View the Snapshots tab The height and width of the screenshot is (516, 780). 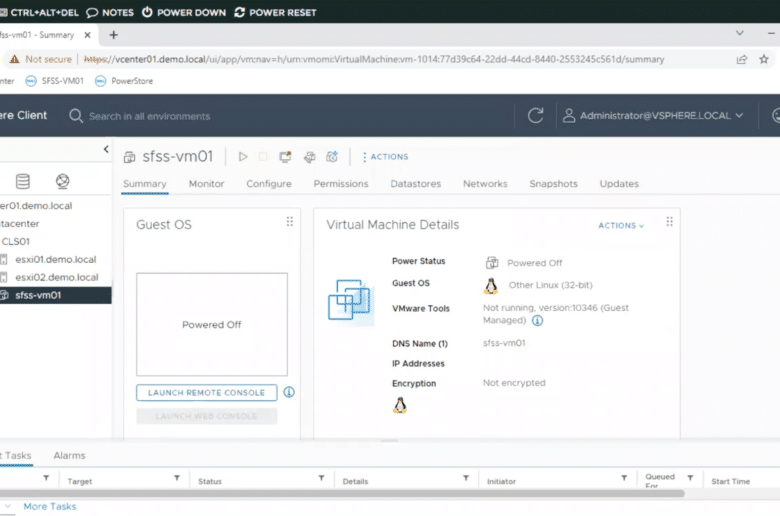coord(553,184)
